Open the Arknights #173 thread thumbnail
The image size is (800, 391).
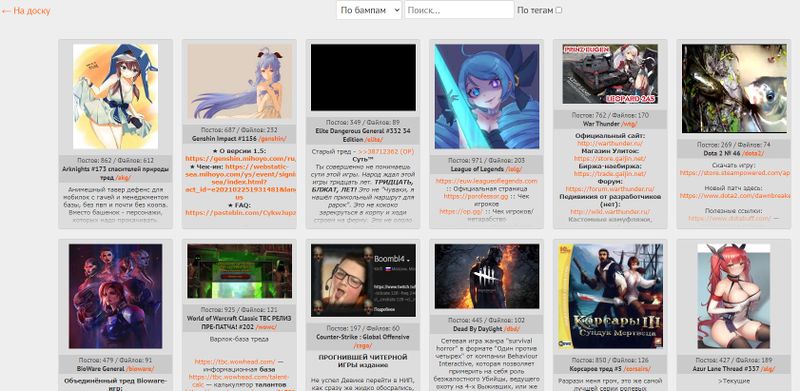pyautogui.click(x=115, y=96)
